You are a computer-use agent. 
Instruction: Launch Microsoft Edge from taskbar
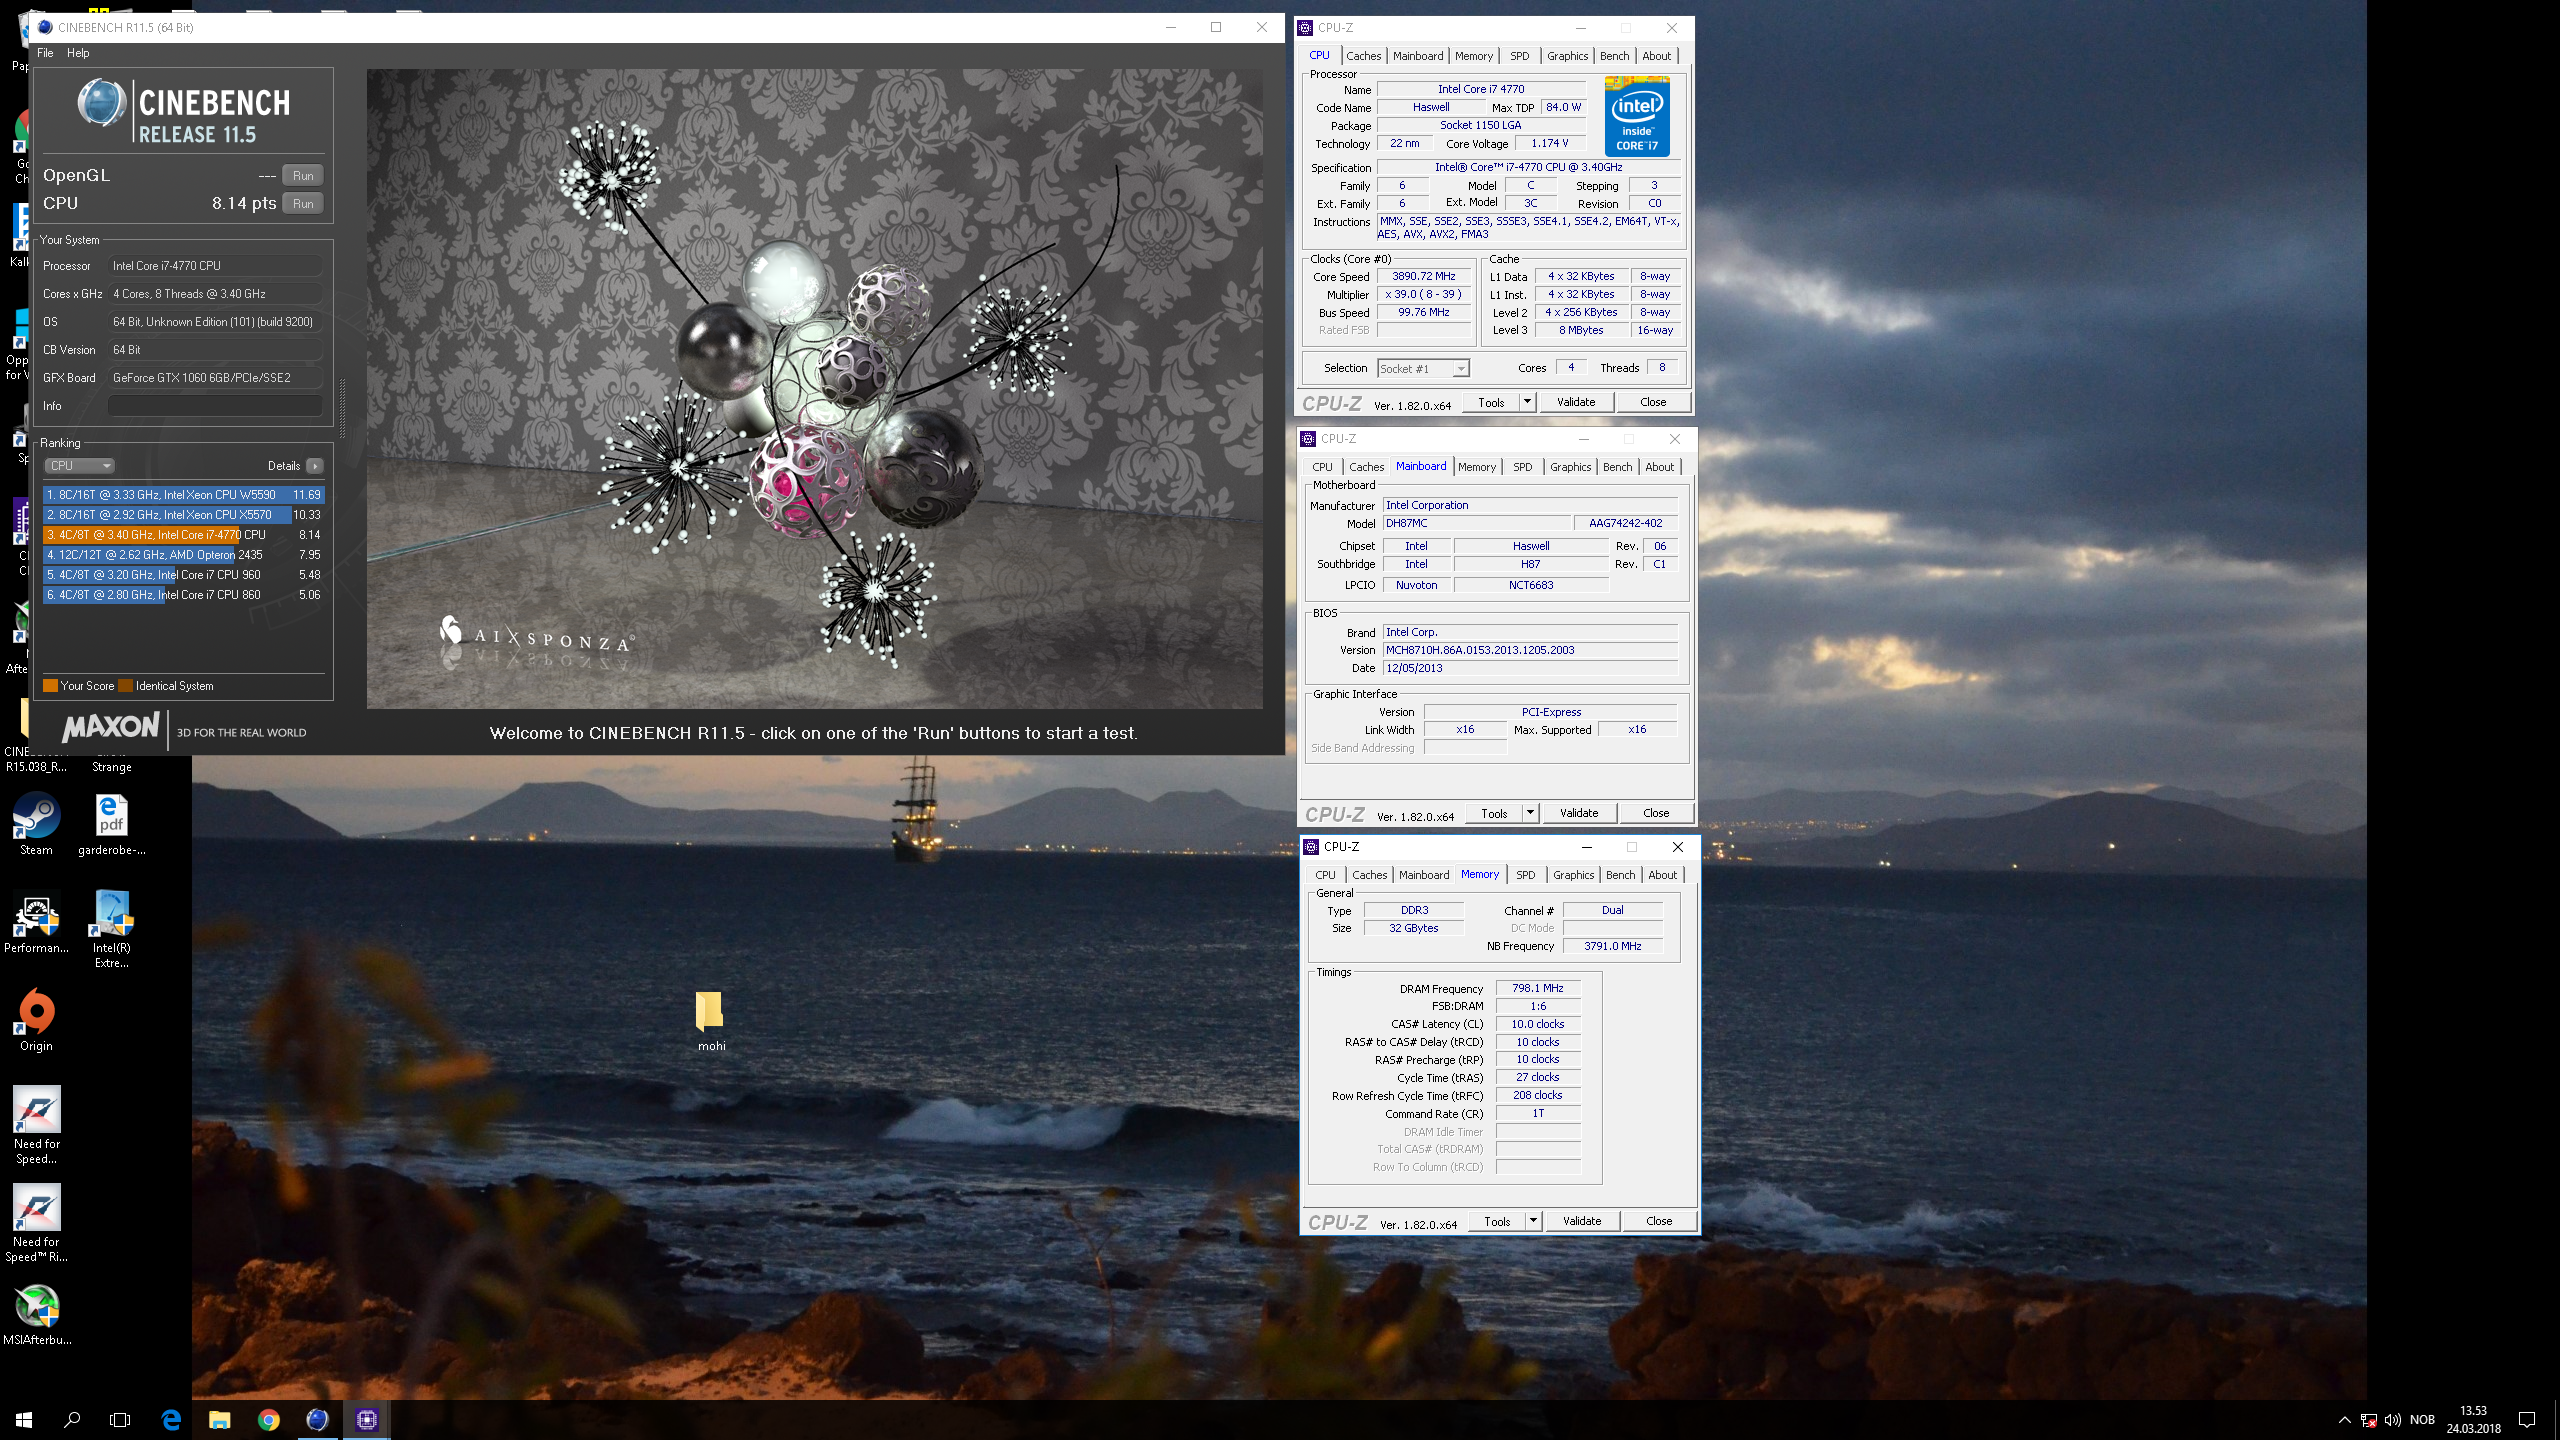point(171,1419)
